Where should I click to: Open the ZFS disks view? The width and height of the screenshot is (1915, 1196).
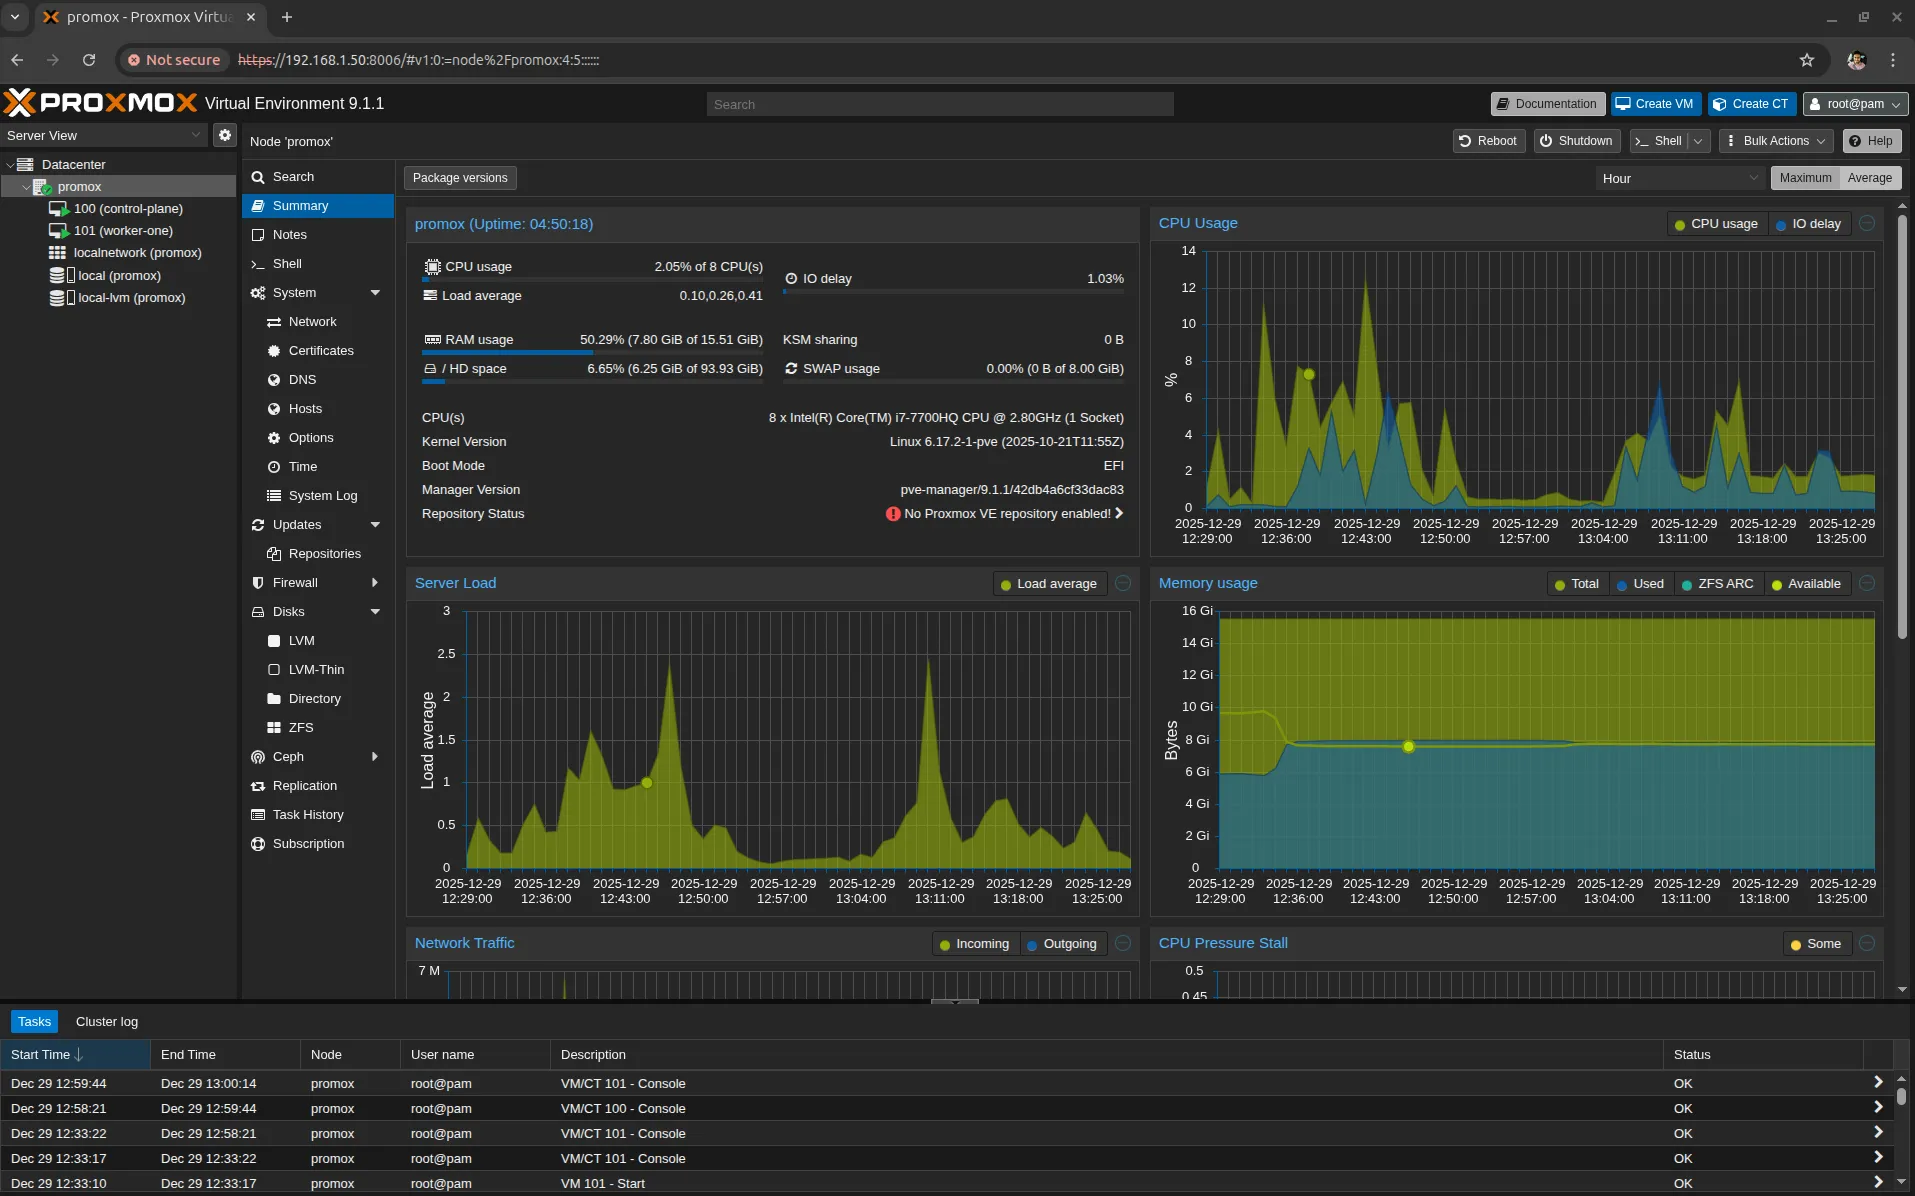coord(300,727)
